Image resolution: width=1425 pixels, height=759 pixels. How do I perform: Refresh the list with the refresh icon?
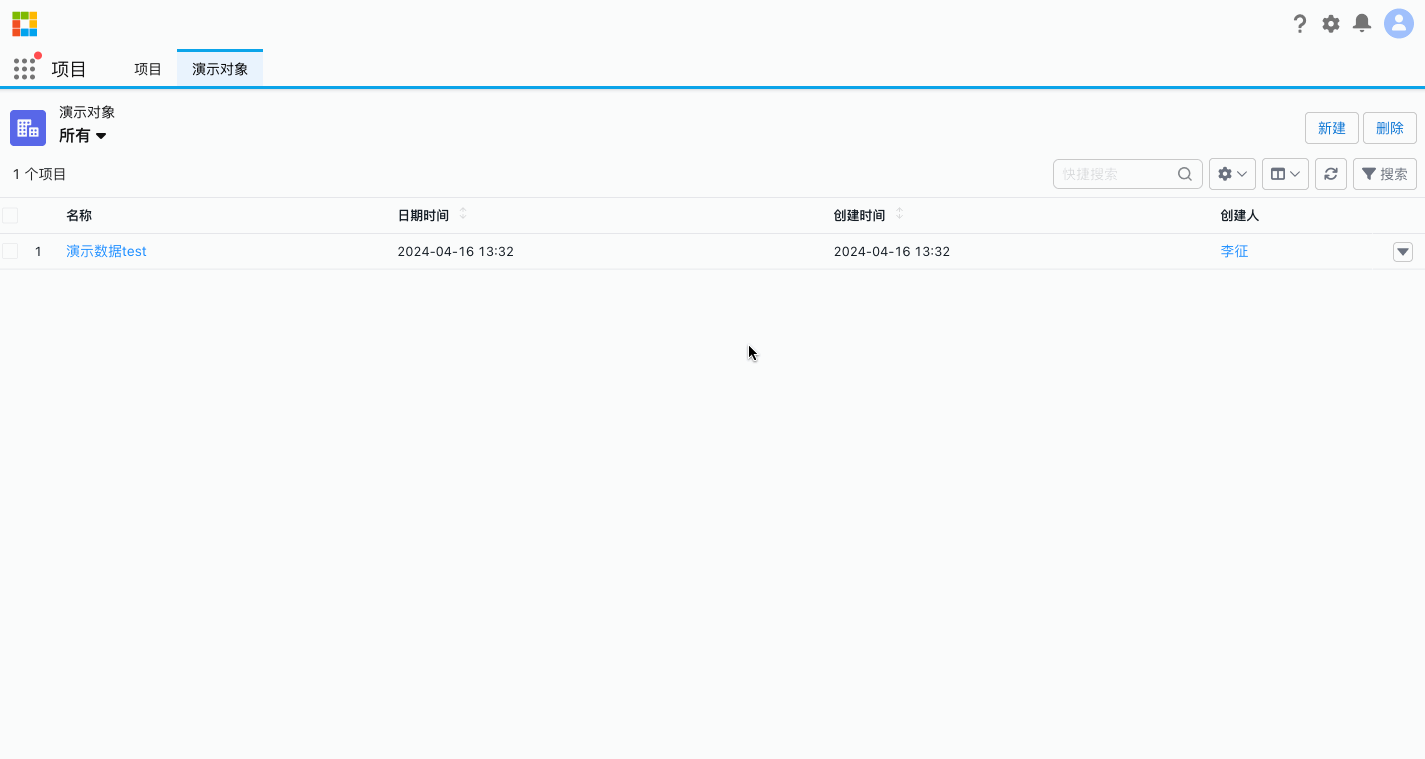click(x=1330, y=173)
